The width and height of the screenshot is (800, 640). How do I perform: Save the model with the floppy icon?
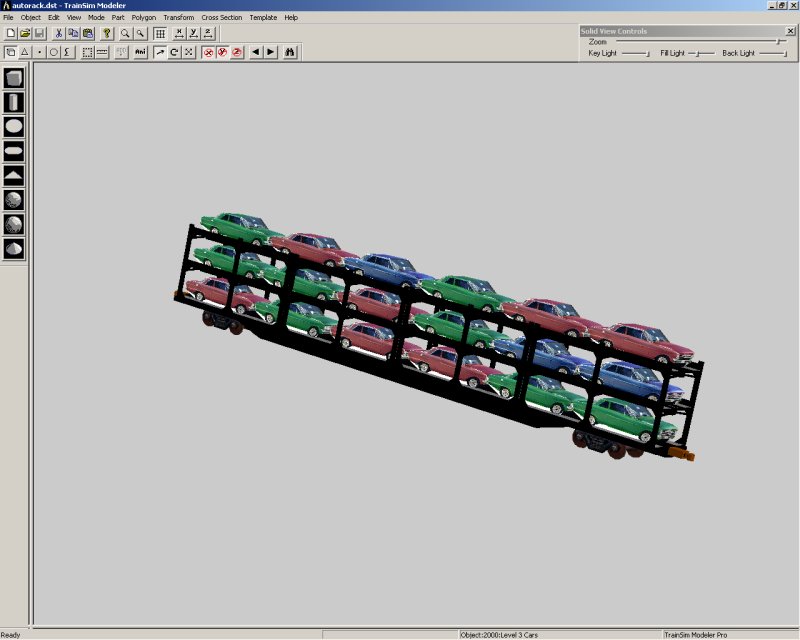pos(39,34)
